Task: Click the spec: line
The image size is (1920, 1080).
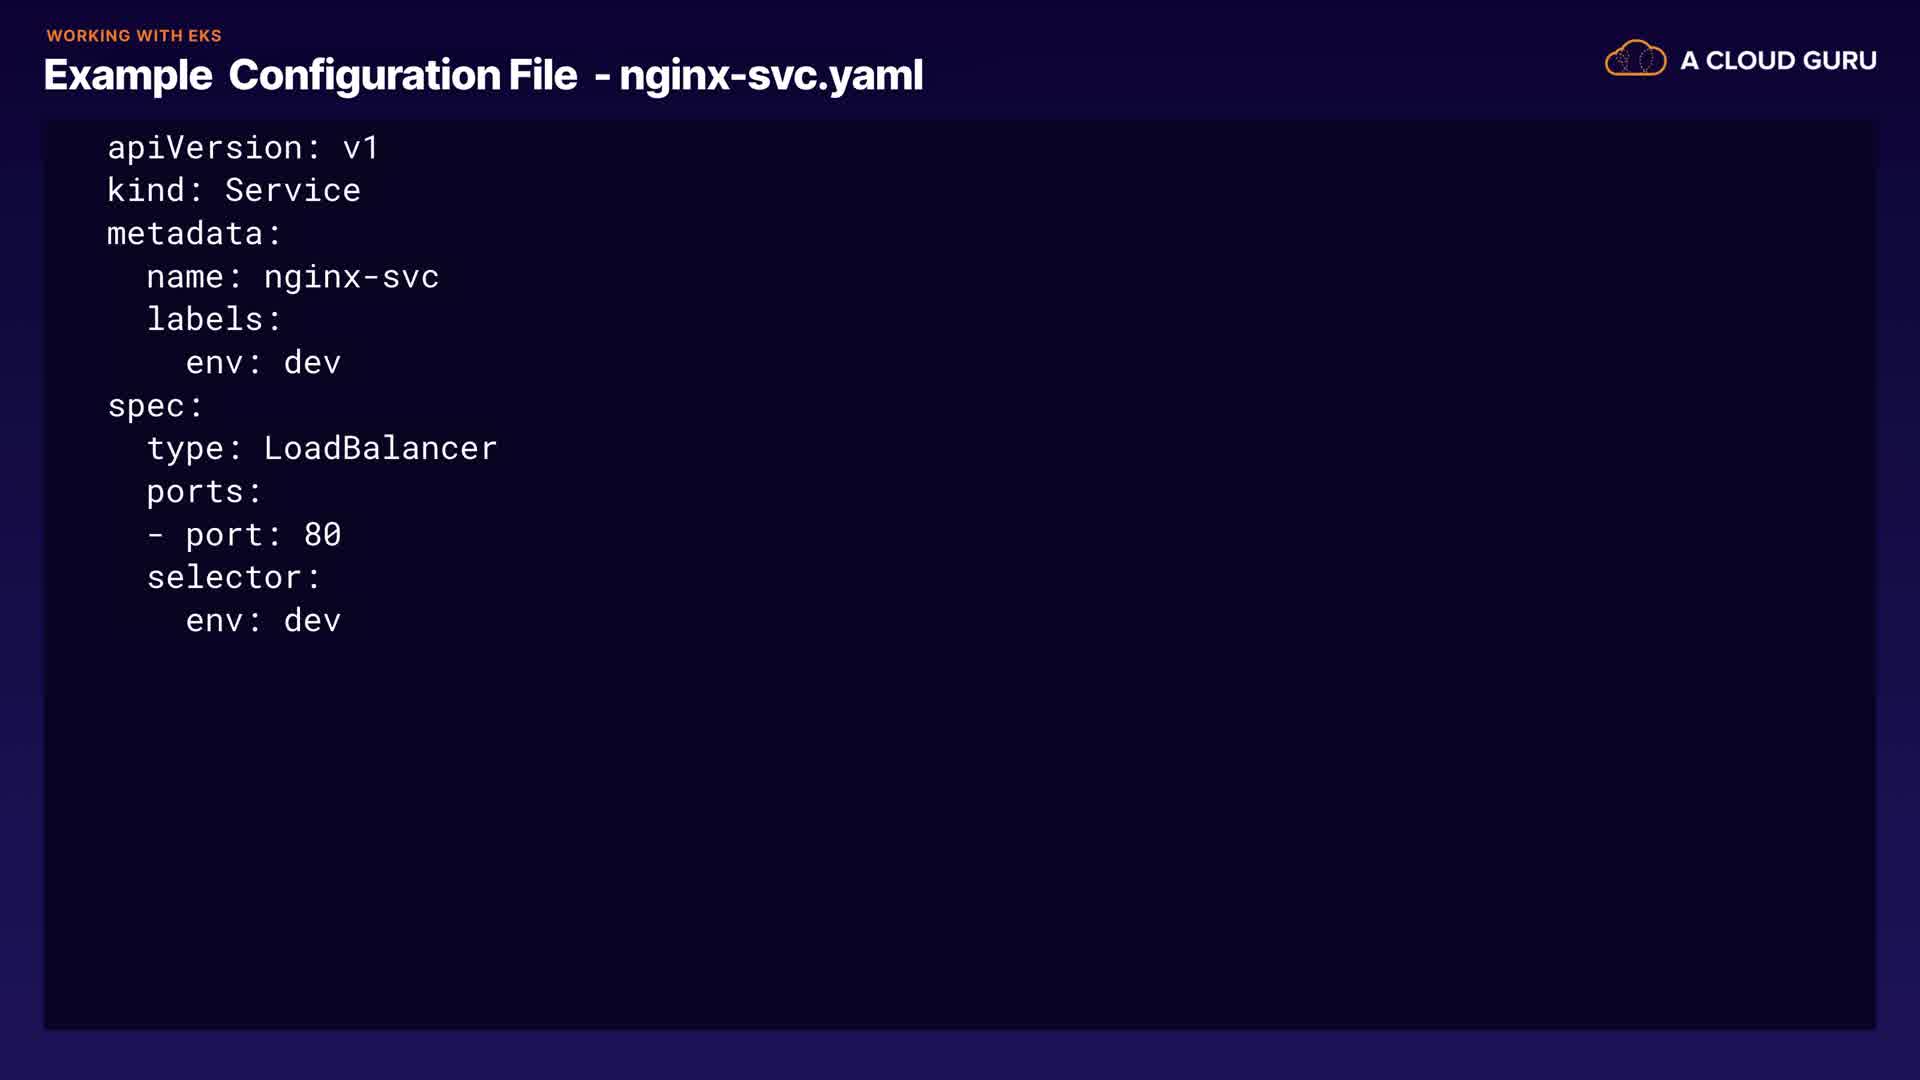Action: (155, 406)
